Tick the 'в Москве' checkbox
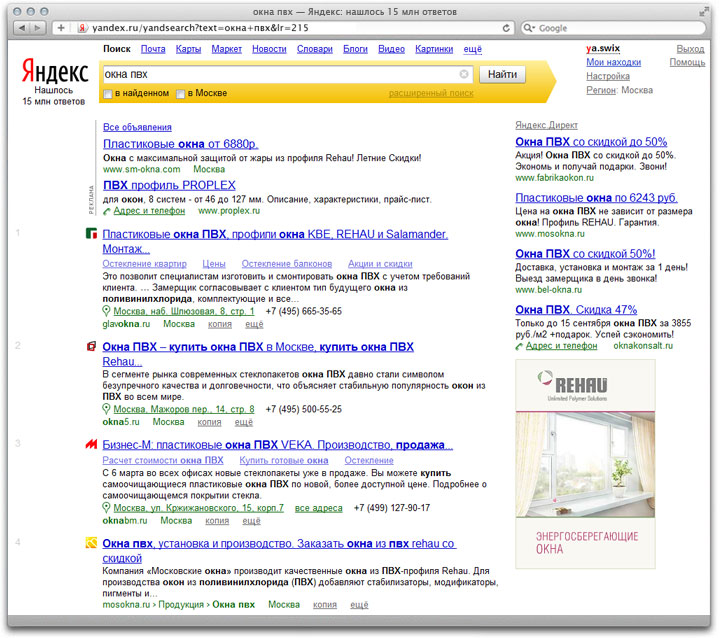 click(x=181, y=94)
